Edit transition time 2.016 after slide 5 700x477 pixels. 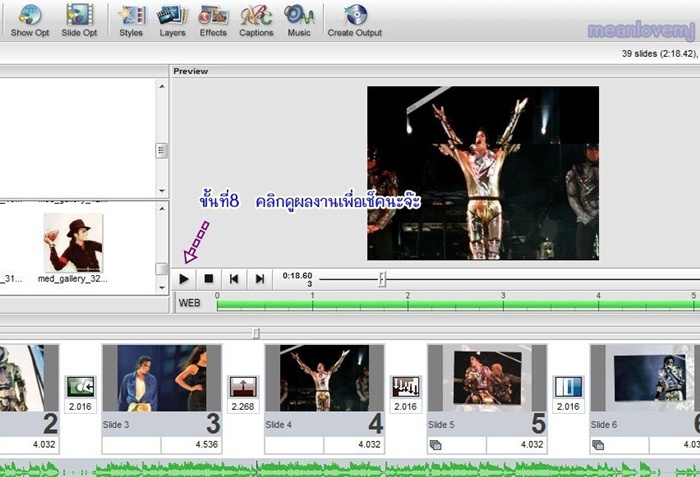click(x=568, y=407)
